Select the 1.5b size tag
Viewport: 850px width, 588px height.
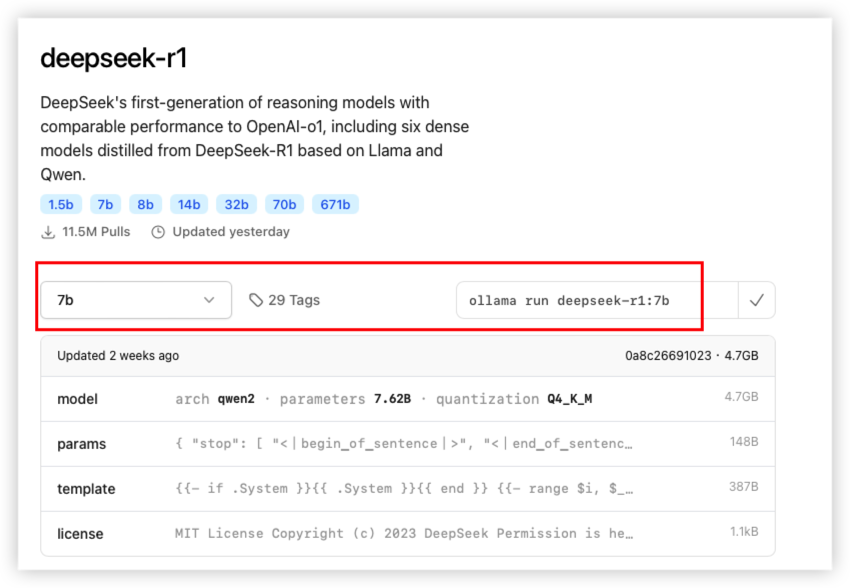coord(61,205)
